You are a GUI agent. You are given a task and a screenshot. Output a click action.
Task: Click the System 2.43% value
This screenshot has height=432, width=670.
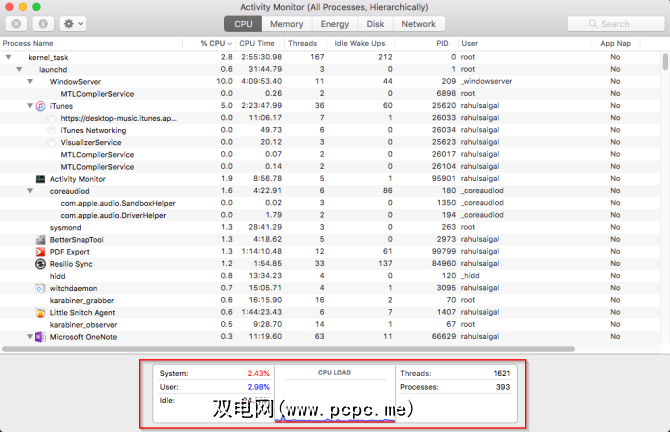coord(258,373)
